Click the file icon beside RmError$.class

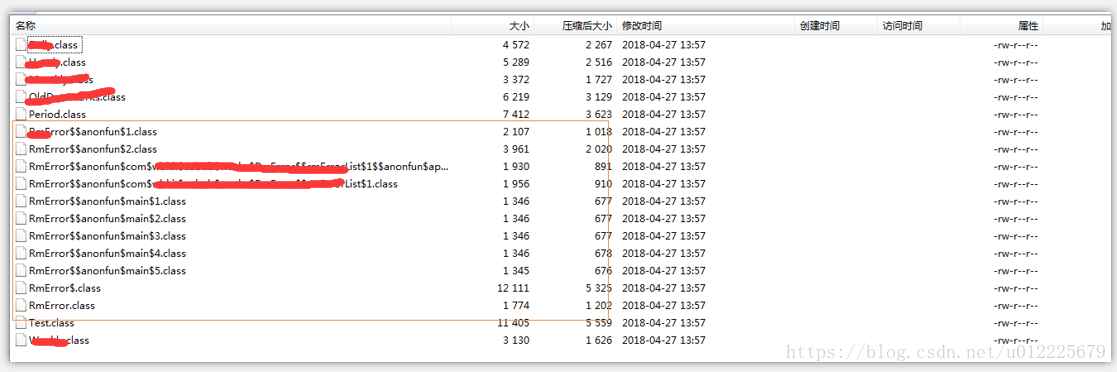(x=21, y=288)
